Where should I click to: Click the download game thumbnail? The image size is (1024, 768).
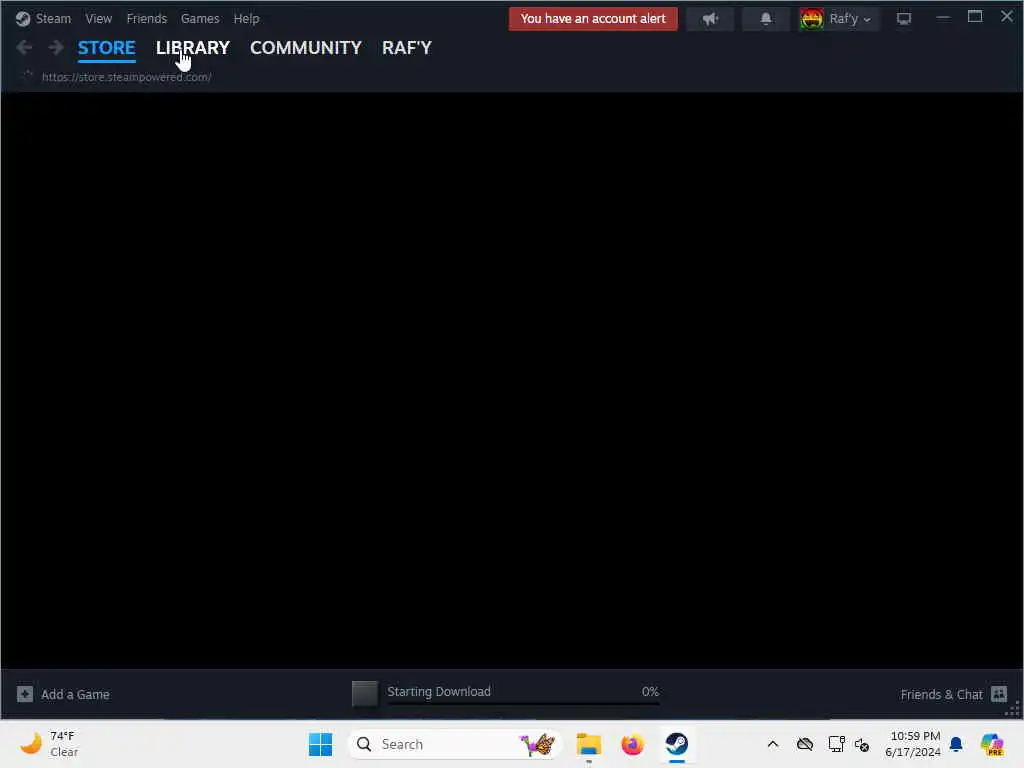click(x=365, y=694)
